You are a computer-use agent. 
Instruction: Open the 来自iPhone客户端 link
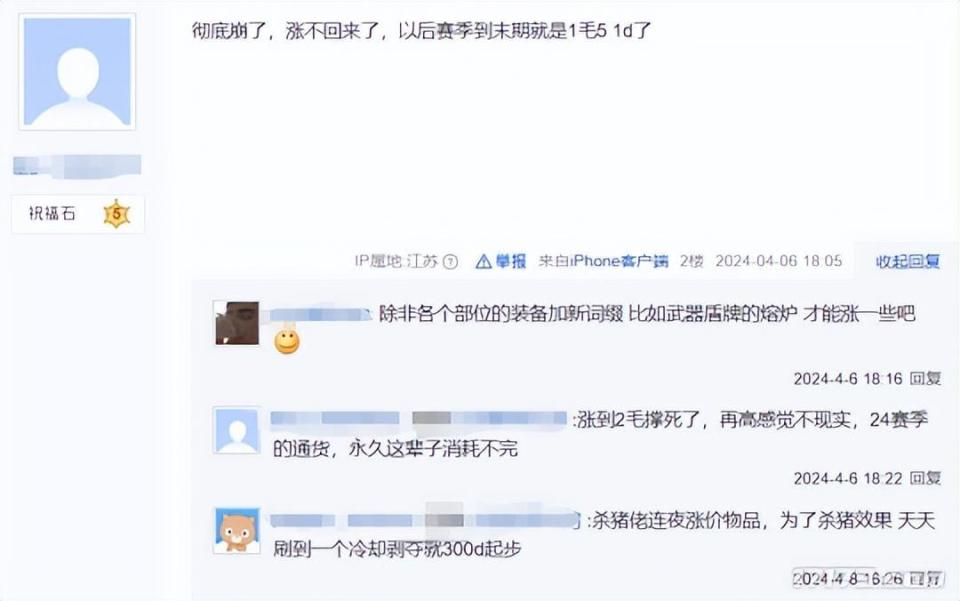(603, 261)
